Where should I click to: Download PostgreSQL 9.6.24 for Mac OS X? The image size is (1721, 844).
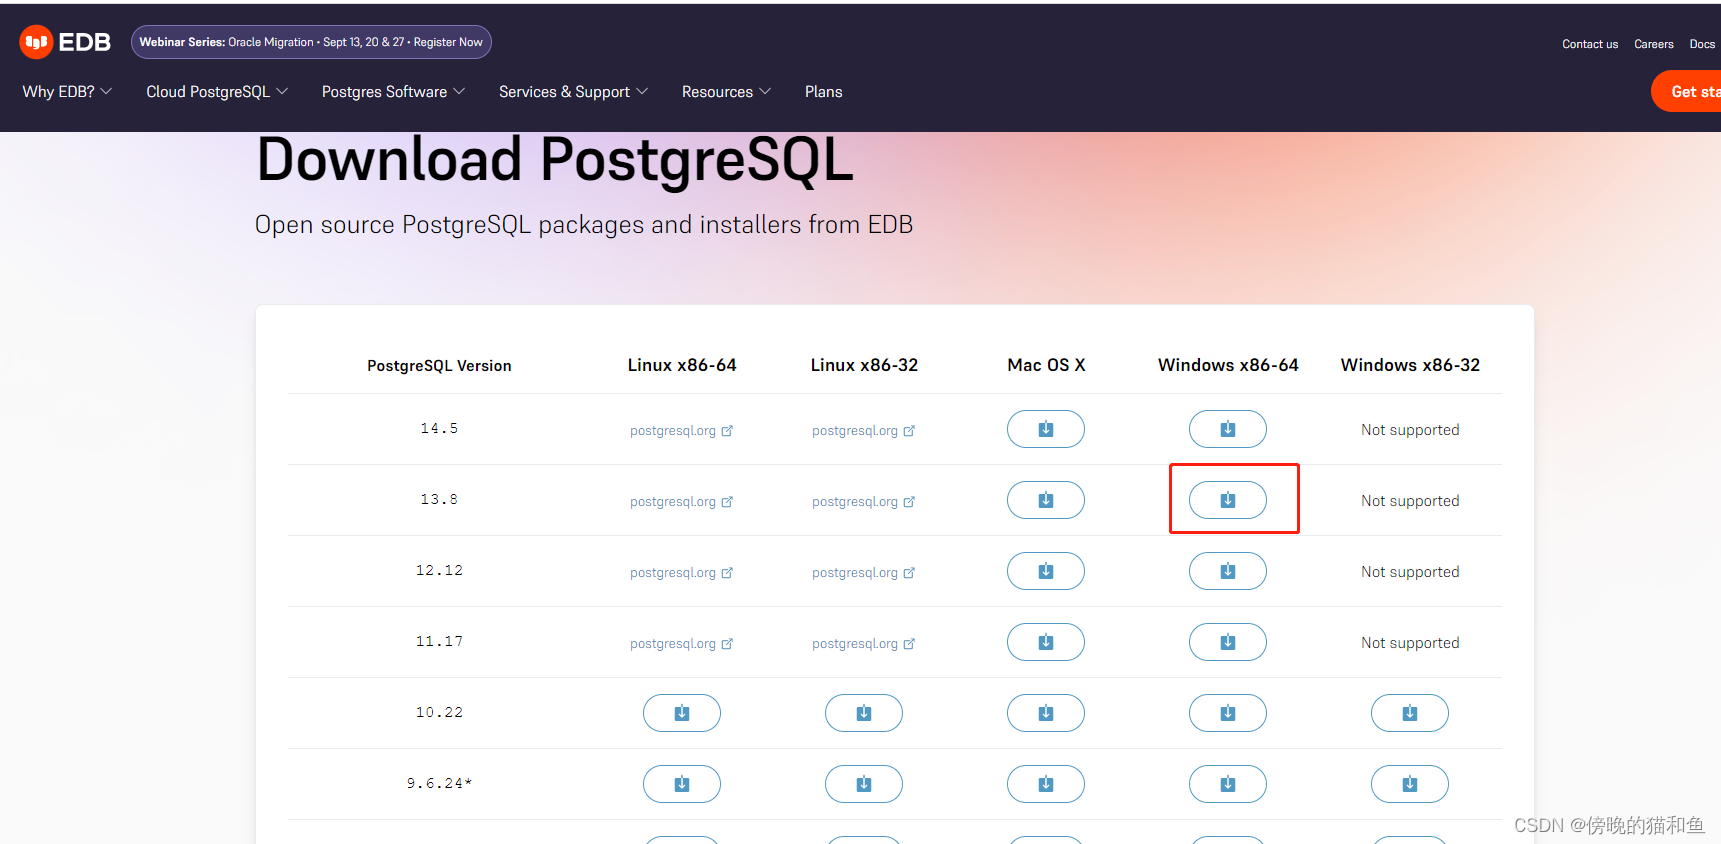pos(1046,784)
